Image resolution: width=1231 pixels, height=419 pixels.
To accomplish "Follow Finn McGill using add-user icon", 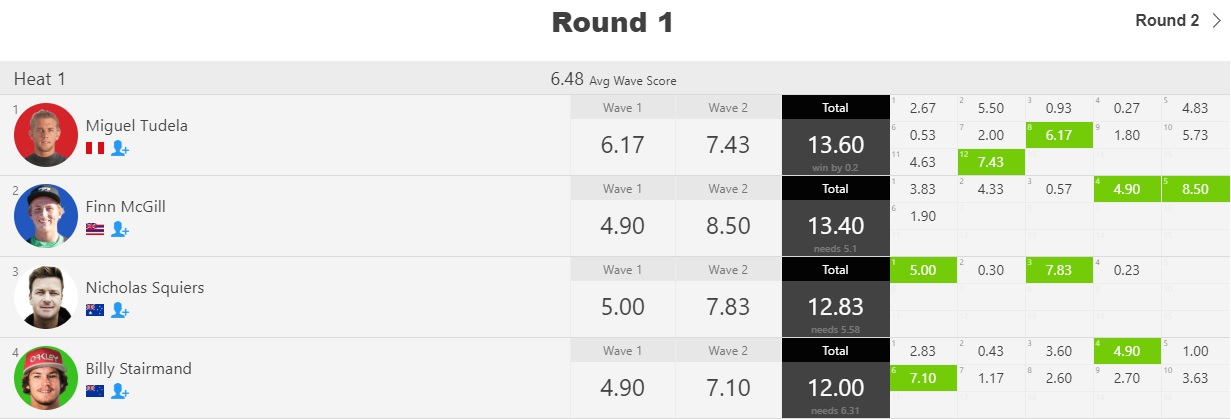I will [120, 229].
